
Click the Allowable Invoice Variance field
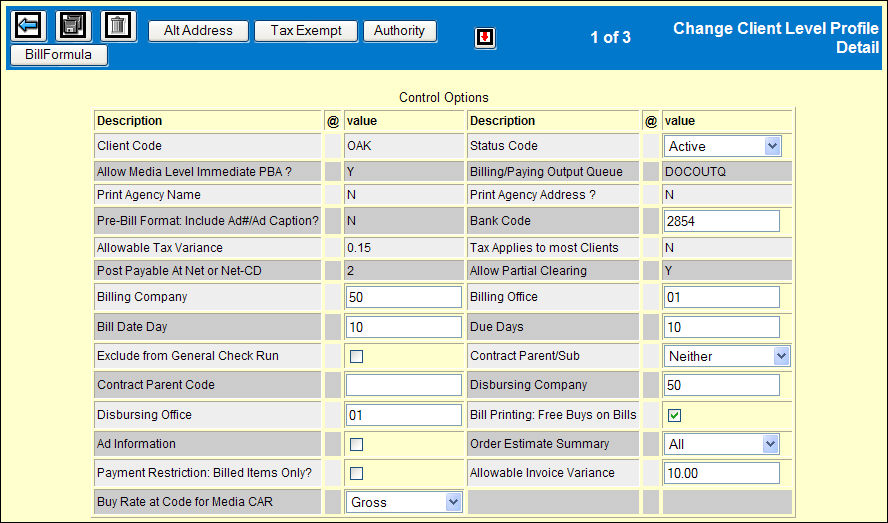[722, 473]
